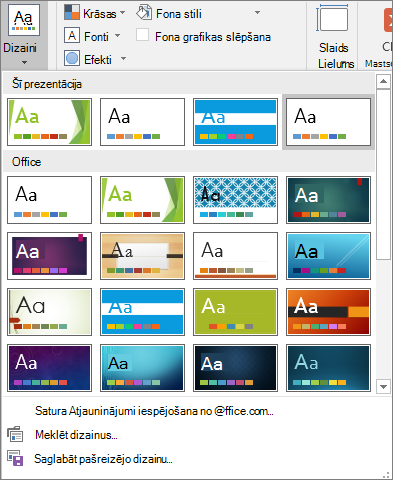Screen dimensions: 393x480
Task: Expand the Fonti dropdown arrow
Action: (117, 35)
